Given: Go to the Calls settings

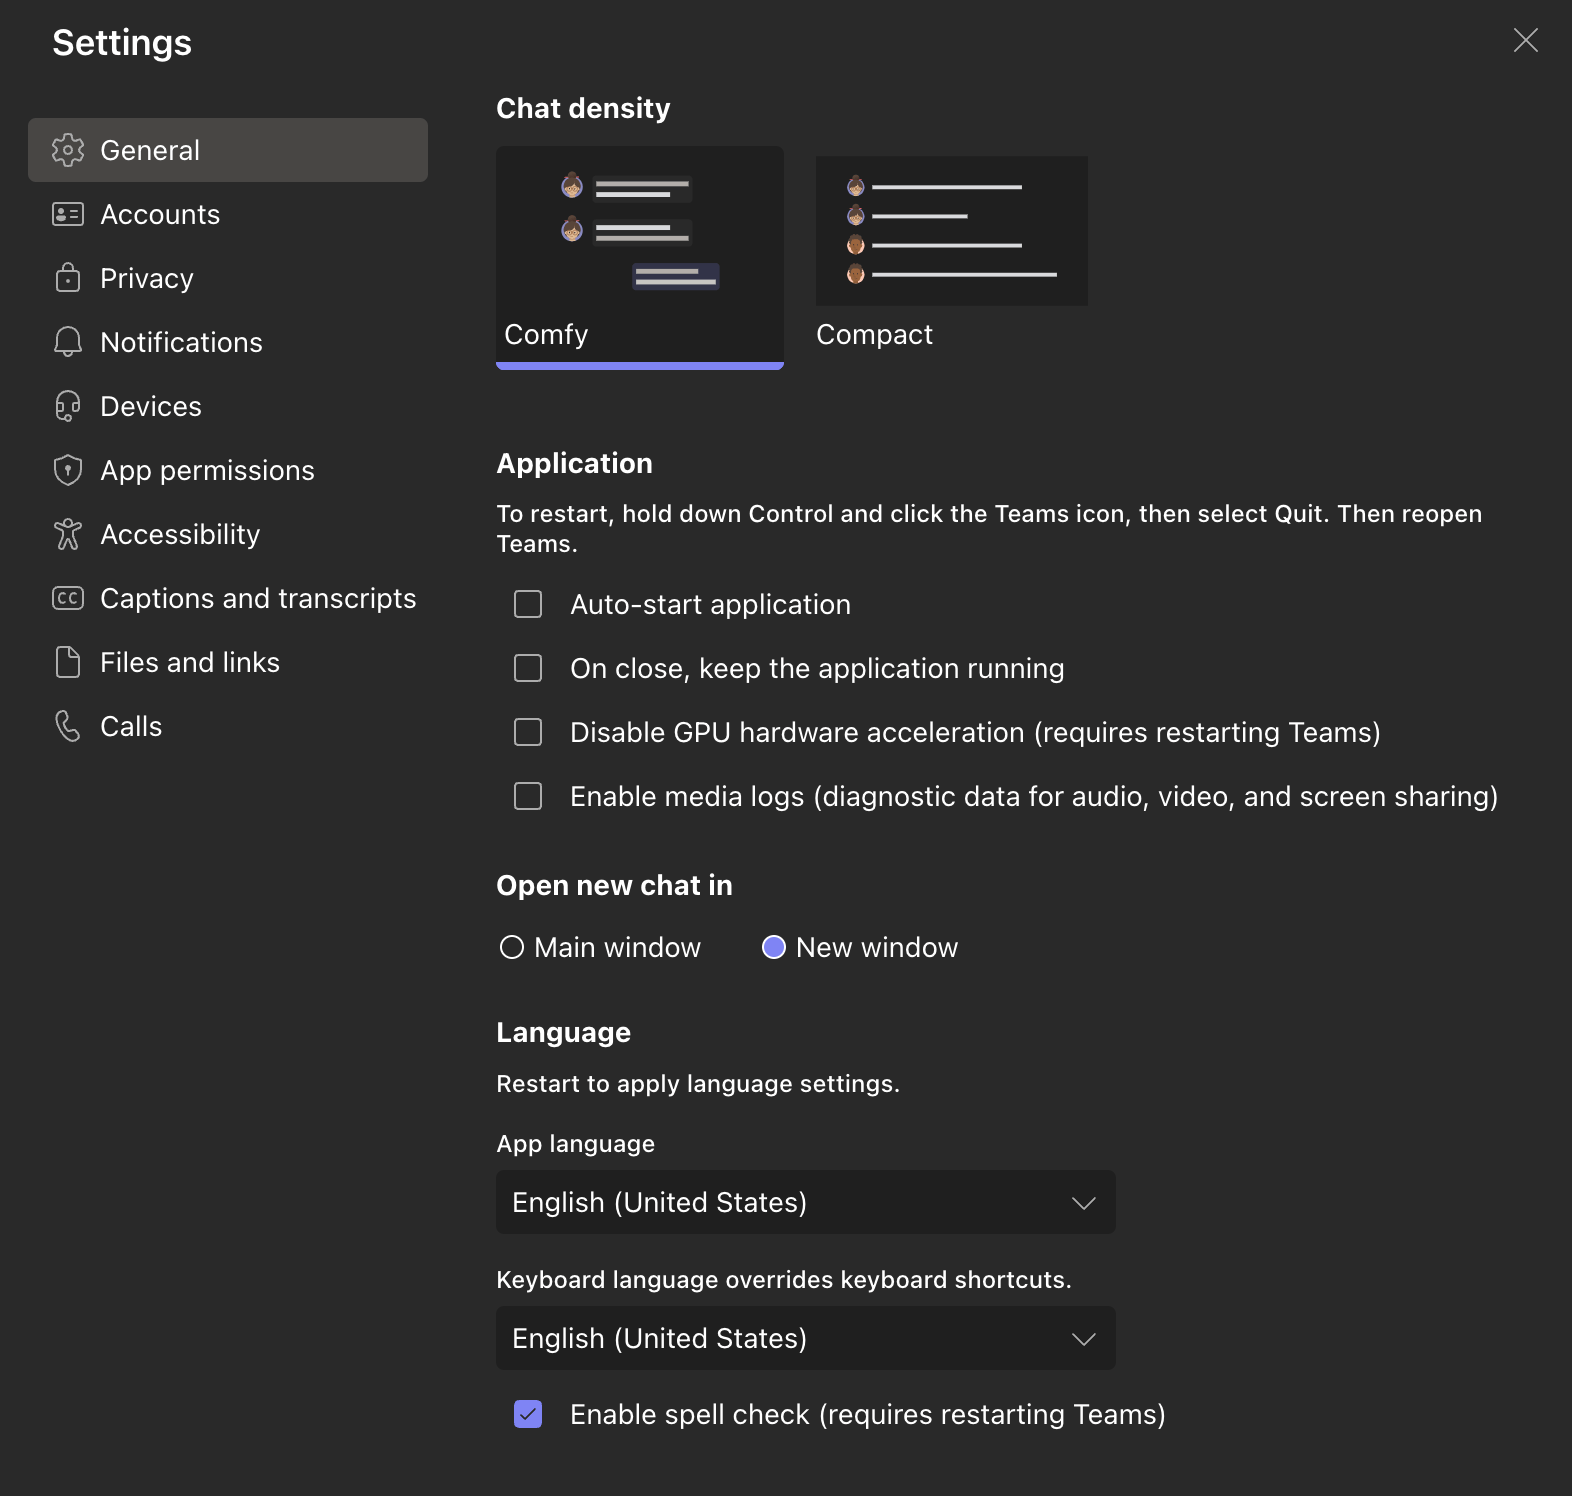Looking at the screenshot, I should pos(131,726).
